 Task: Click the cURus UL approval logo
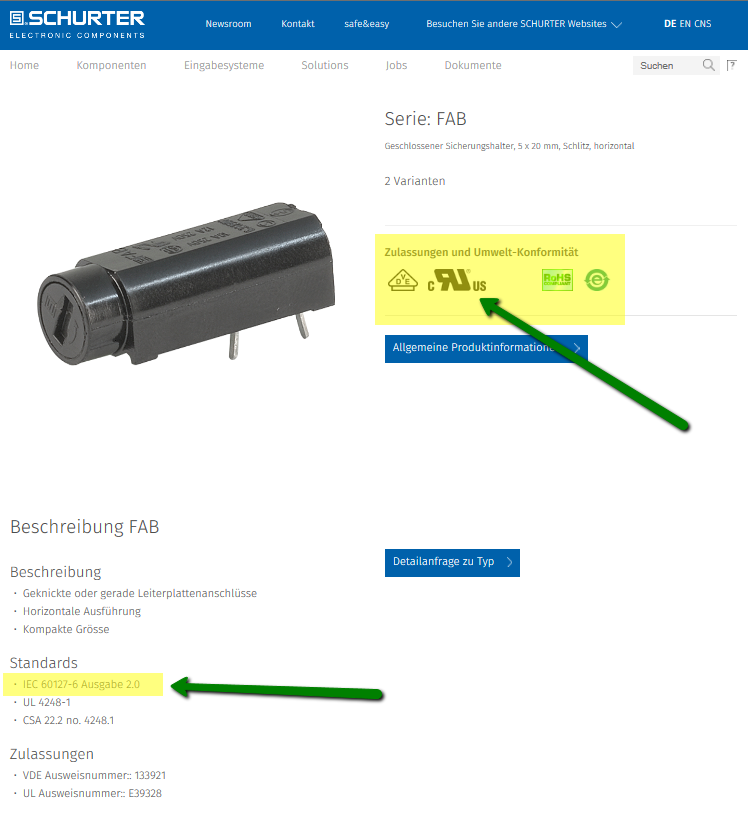pyautogui.click(x=457, y=280)
